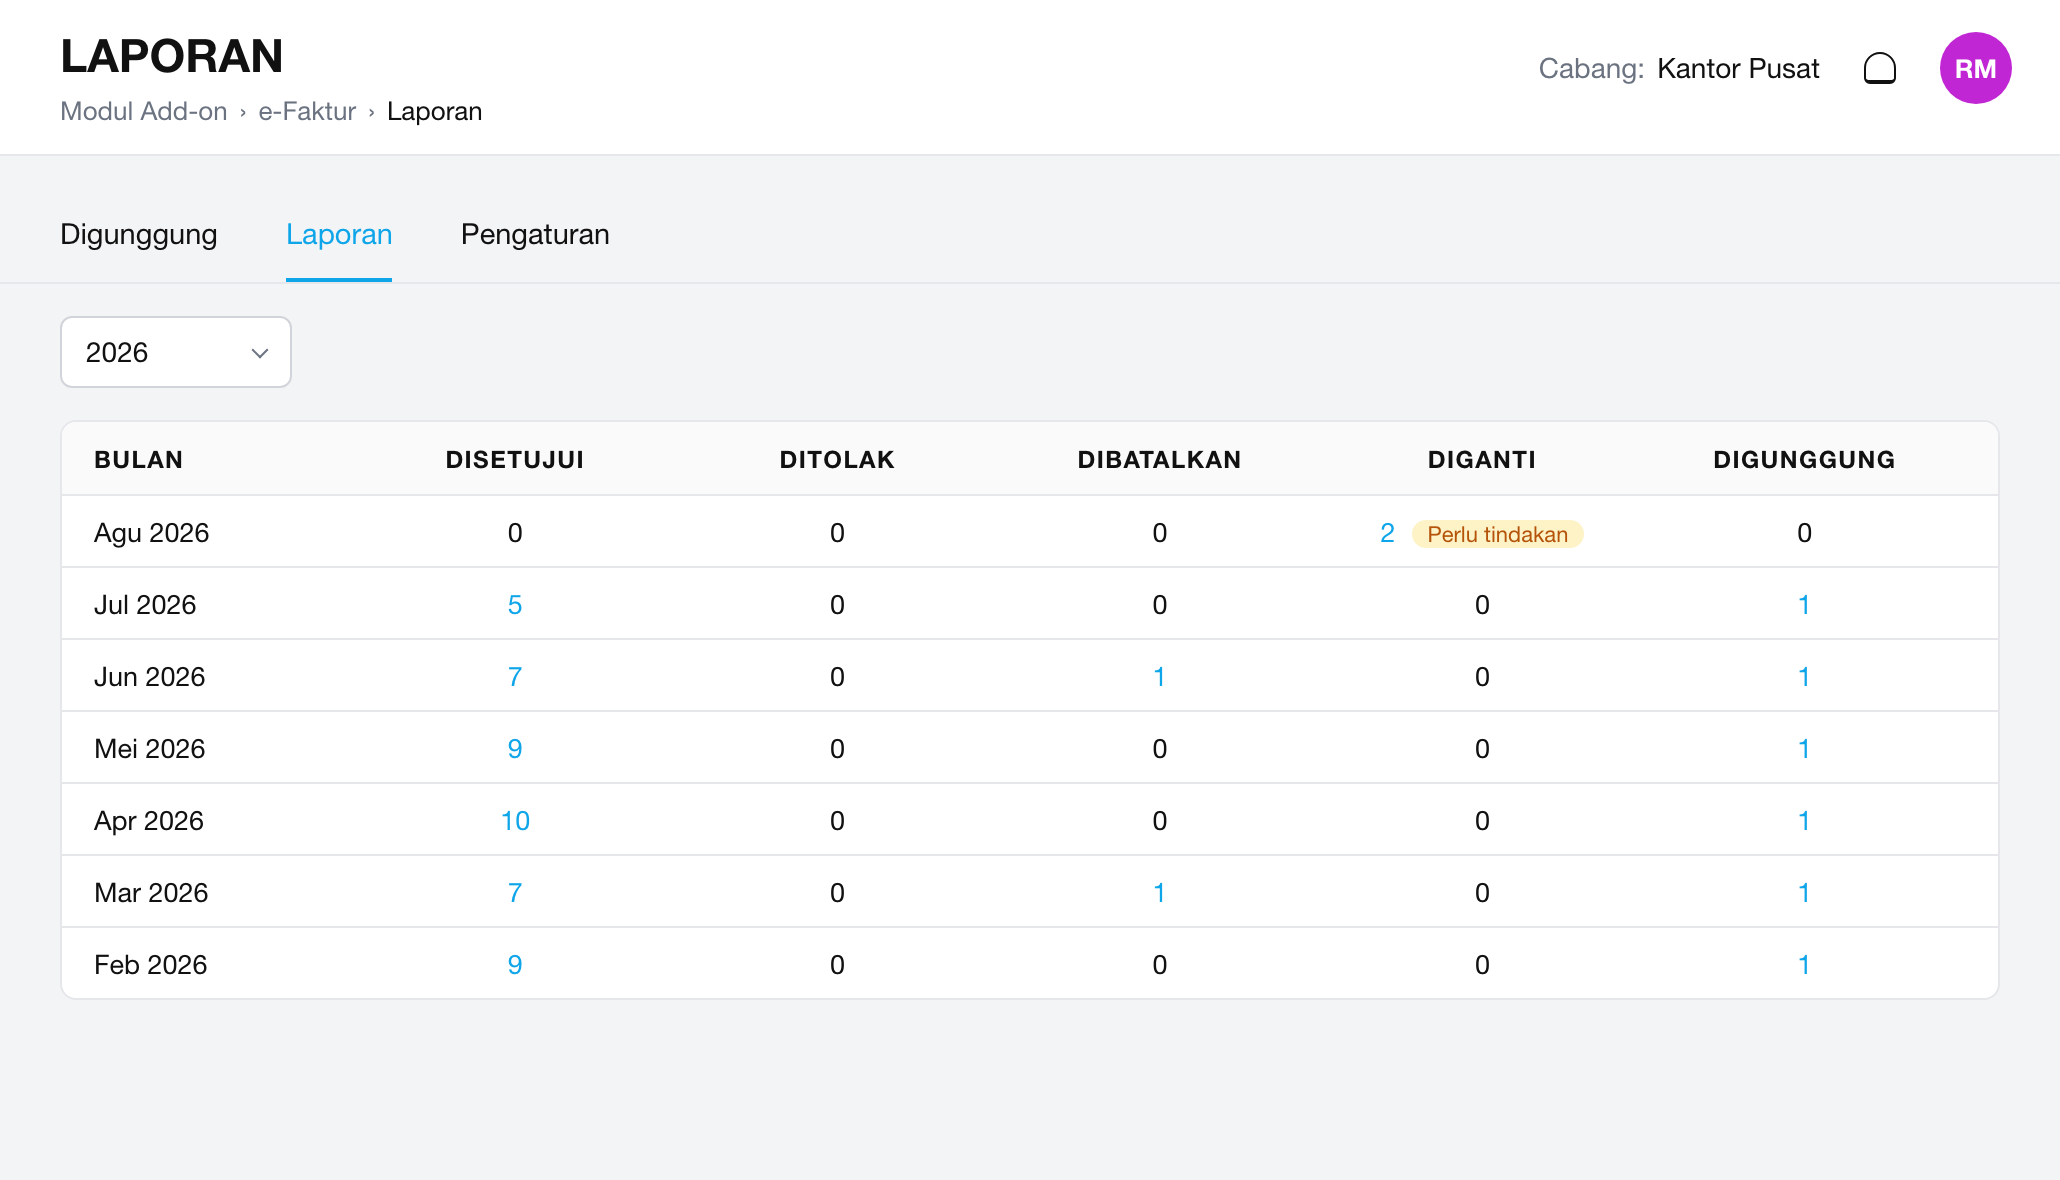Open Jul 2026 Digunggung count 1

(1804, 605)
